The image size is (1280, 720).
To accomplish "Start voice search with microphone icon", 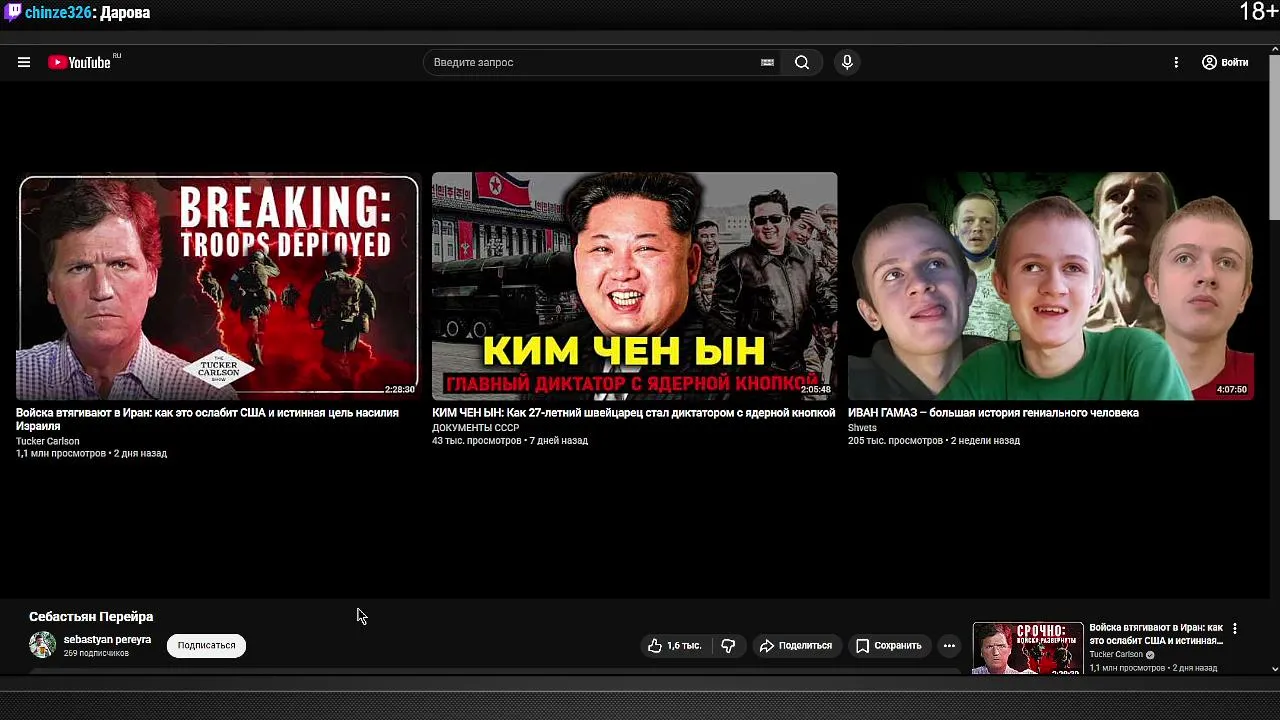I will (x=847, y=62).
